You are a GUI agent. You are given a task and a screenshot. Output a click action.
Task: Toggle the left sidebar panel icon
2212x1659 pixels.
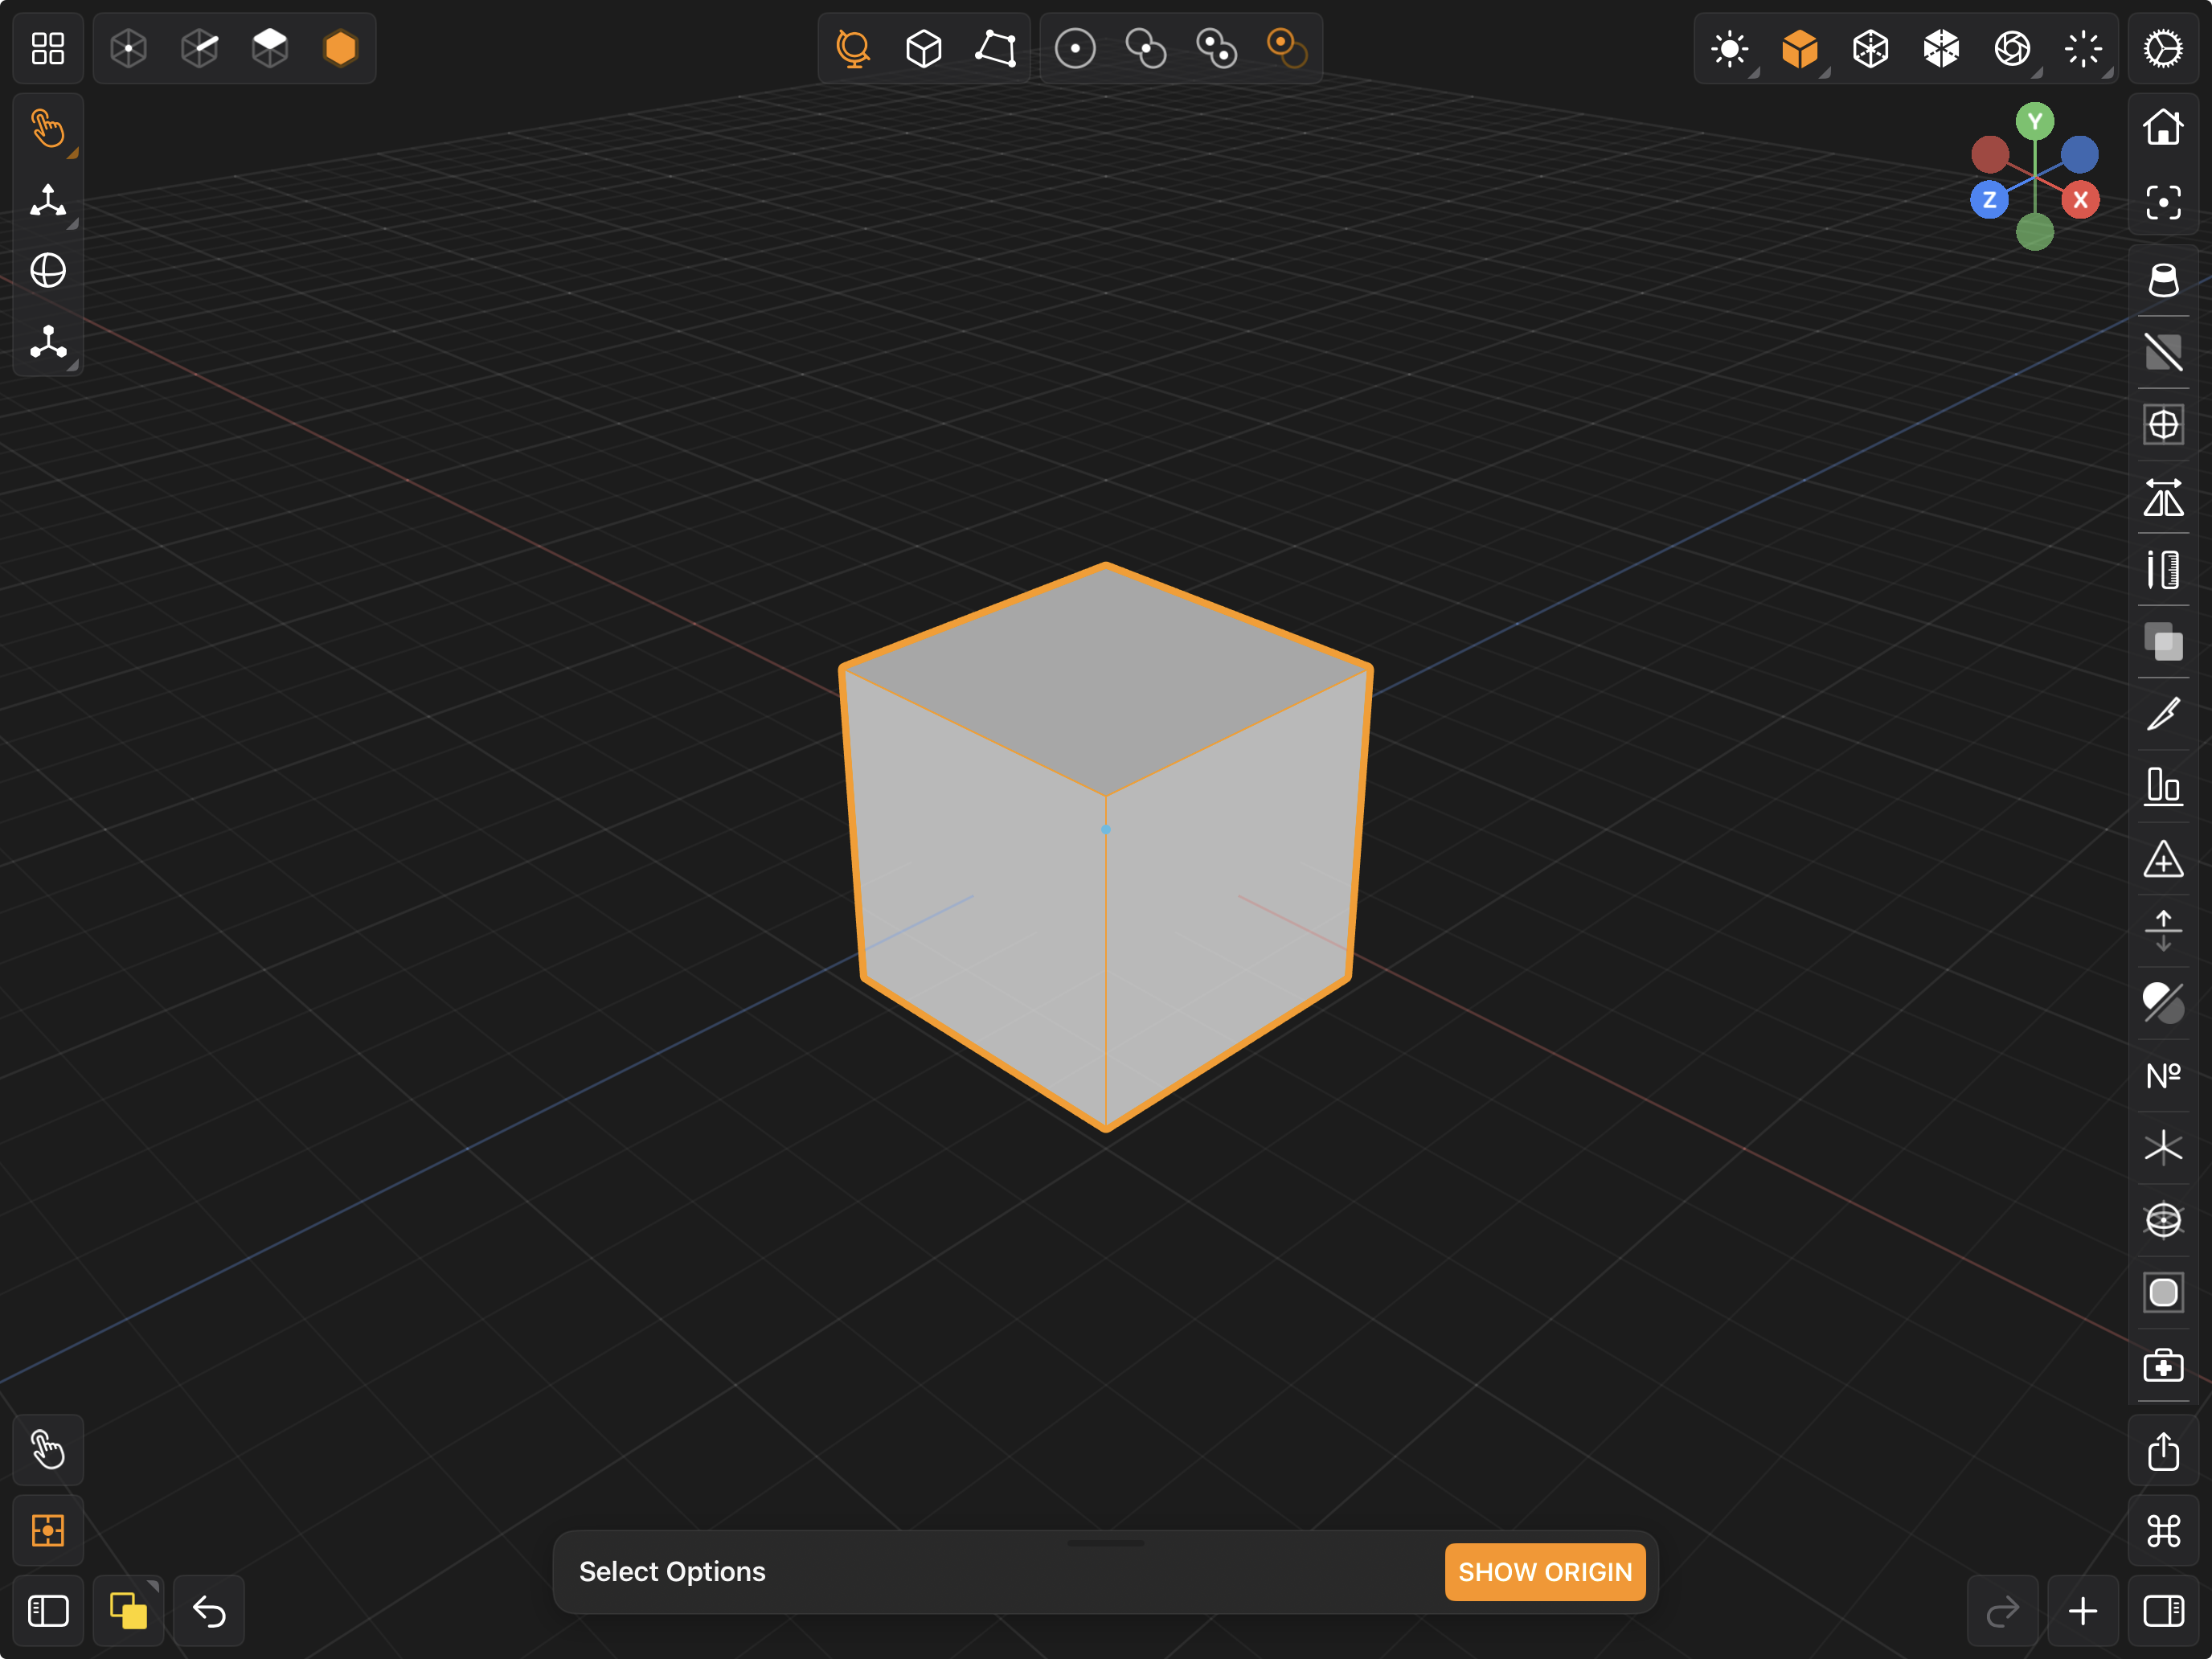48,1611
